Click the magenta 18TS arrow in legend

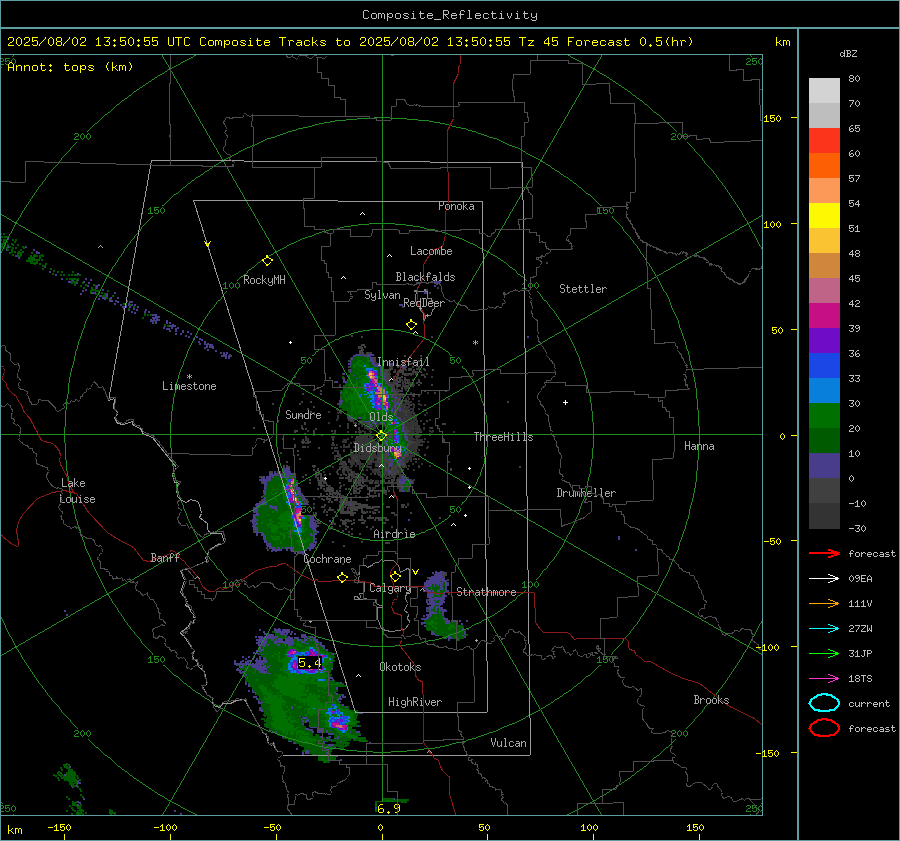coord(824,679)
